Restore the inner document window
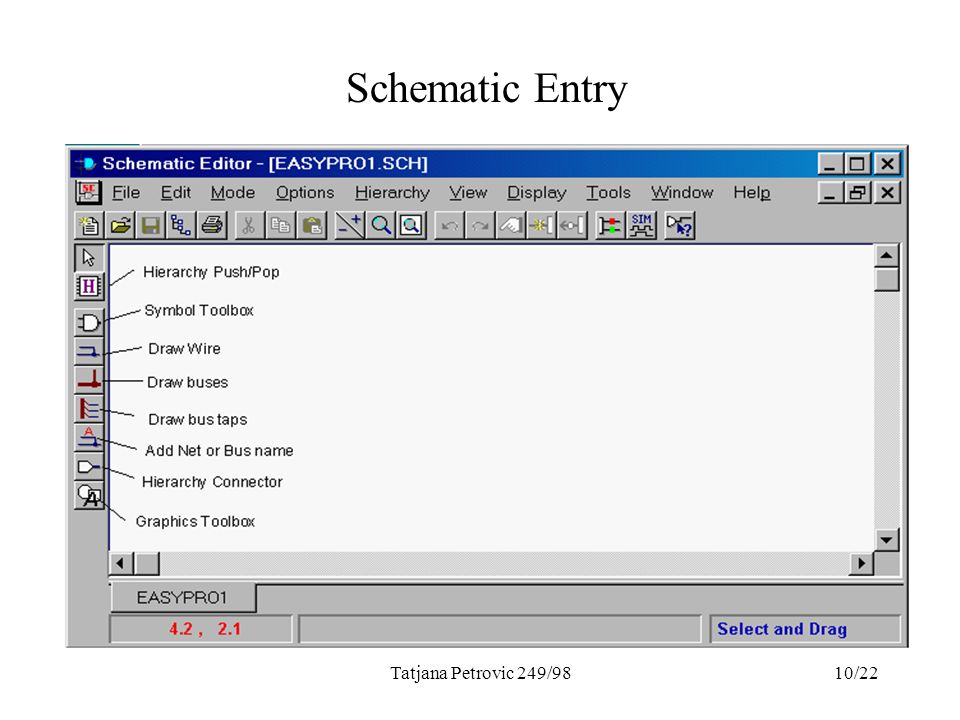The image size is (960, 720). [x=857, y=193]
